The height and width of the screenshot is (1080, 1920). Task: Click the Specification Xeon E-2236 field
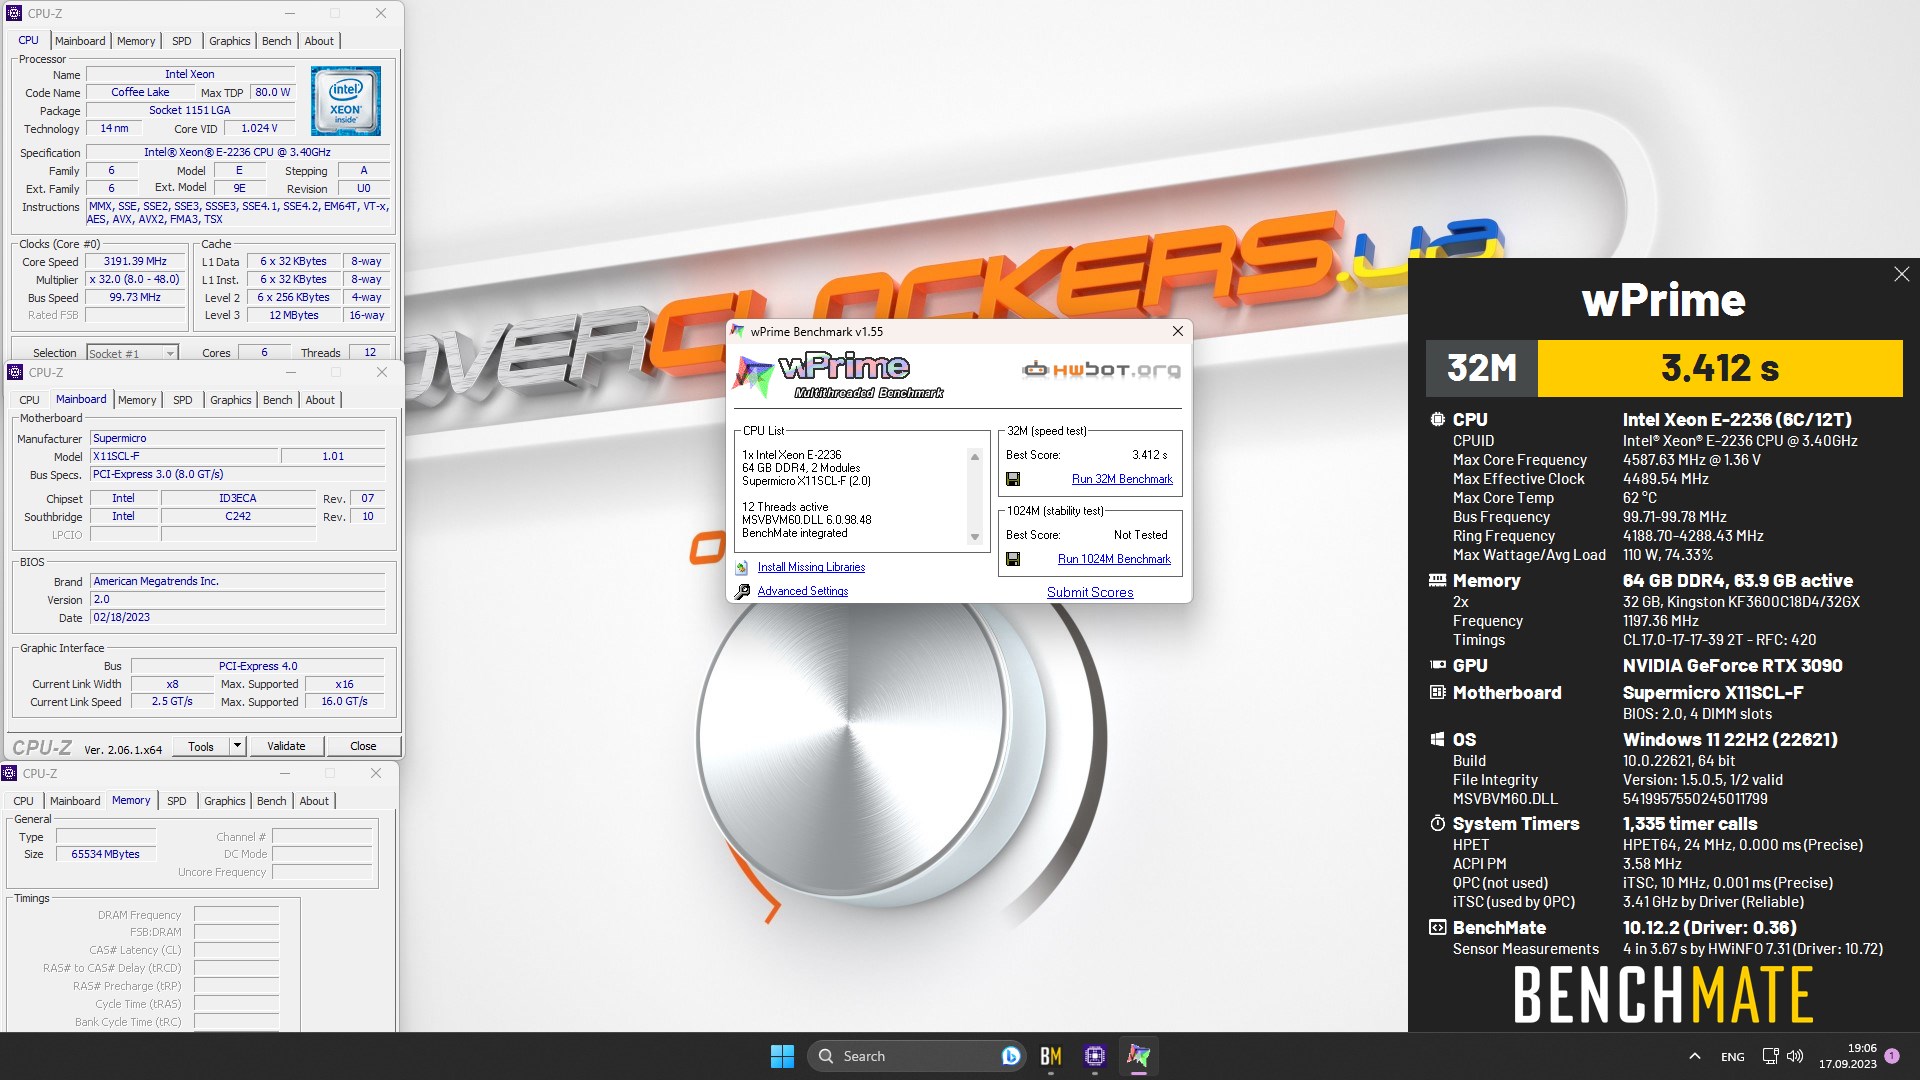point(237,152)
